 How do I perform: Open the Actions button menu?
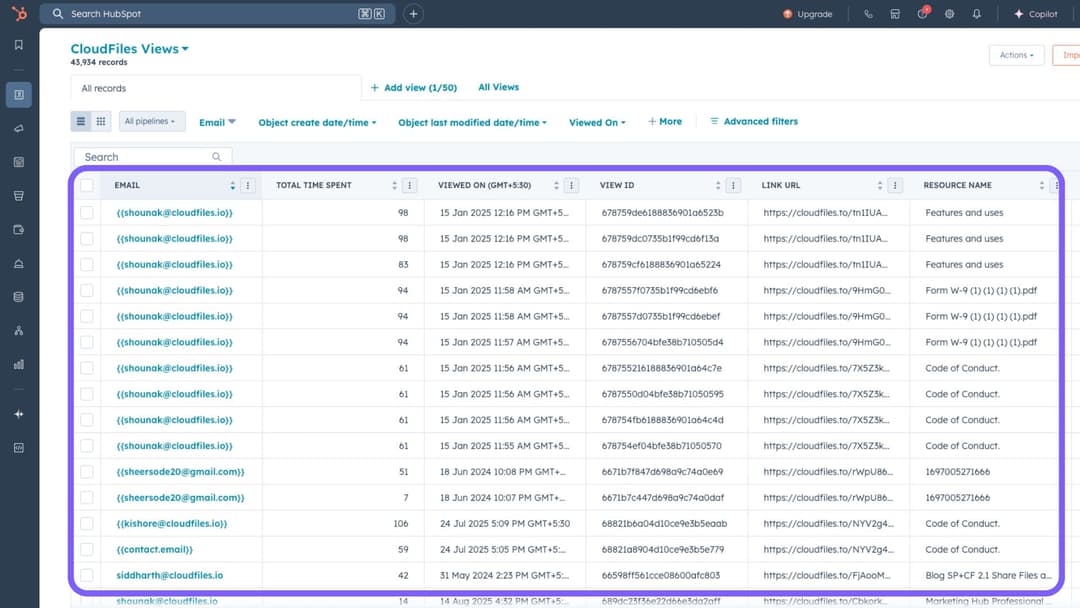point(1016,55)
